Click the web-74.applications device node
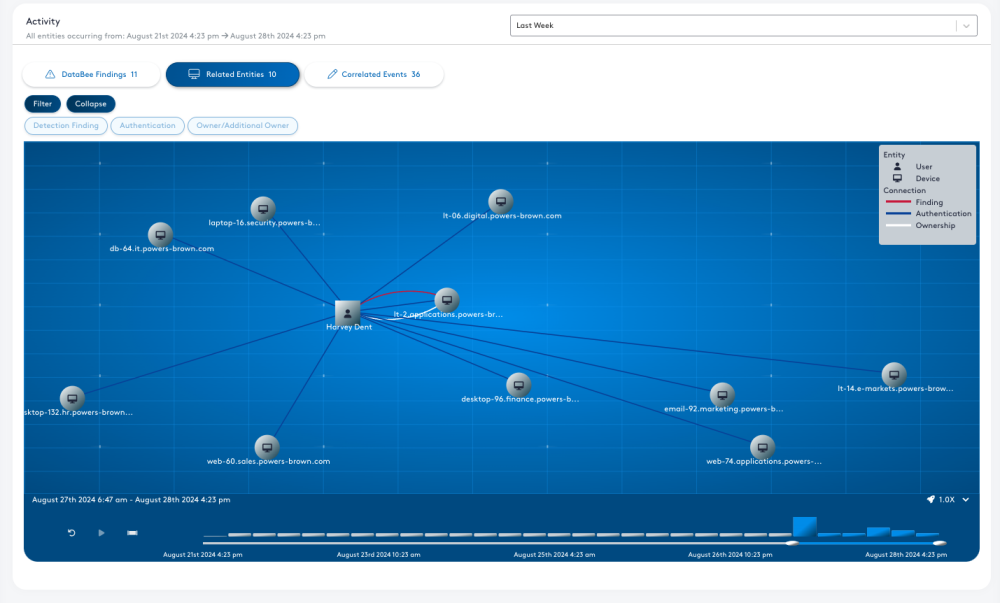The height and width of the screenshot is (603, 1000). (762, 447)
